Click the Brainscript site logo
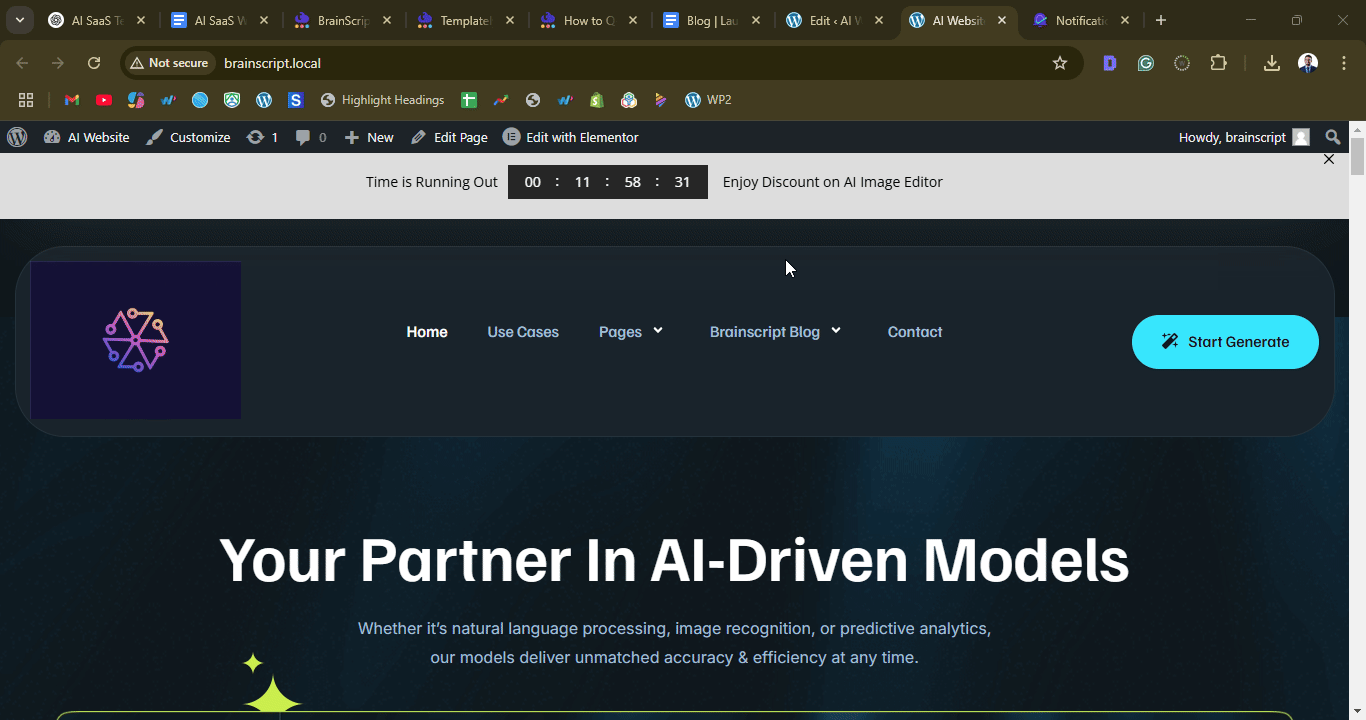 [x=136, y=341]
